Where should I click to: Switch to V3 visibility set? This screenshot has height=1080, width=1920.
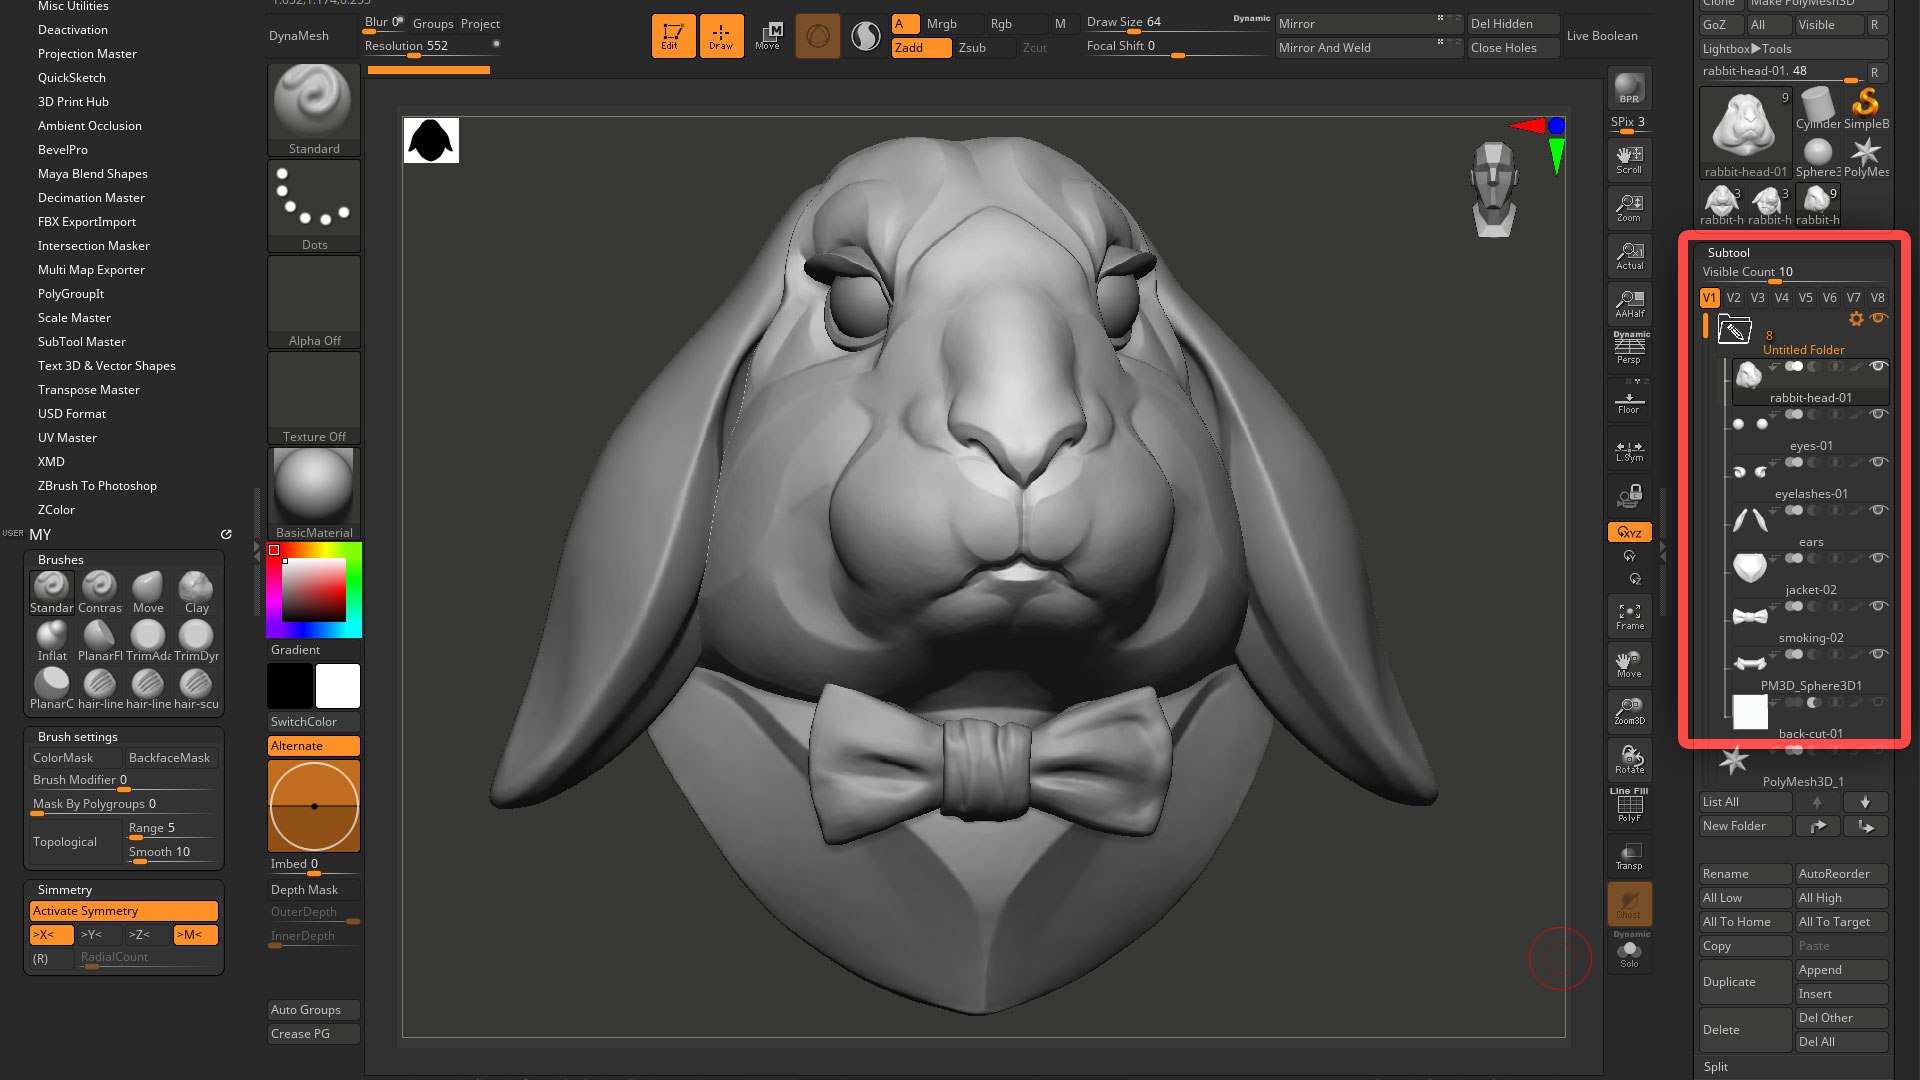coord(1758,298)
